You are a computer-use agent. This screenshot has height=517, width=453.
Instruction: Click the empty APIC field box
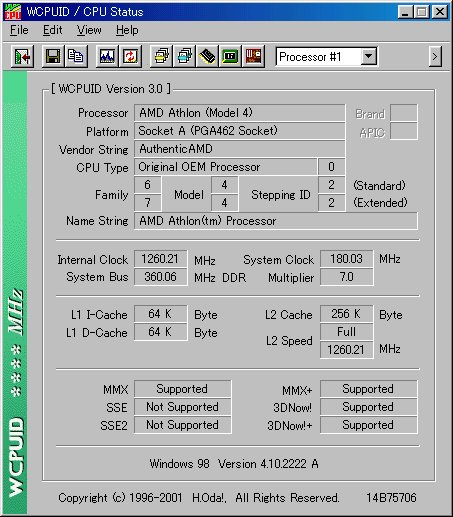[x=403, y=131]
